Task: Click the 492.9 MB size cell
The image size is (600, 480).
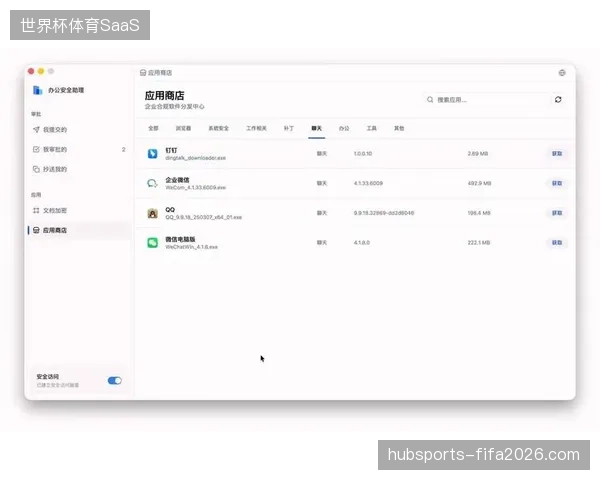Action: pyautogui.click(x=479, y=183)
